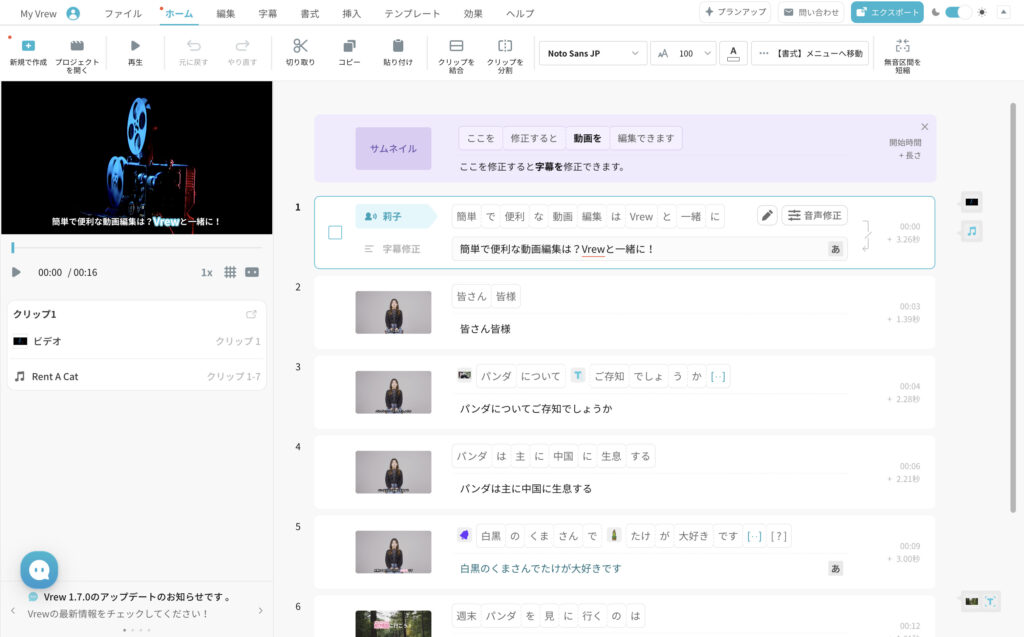Go to previous notice with left chevron

pos(12,610)
